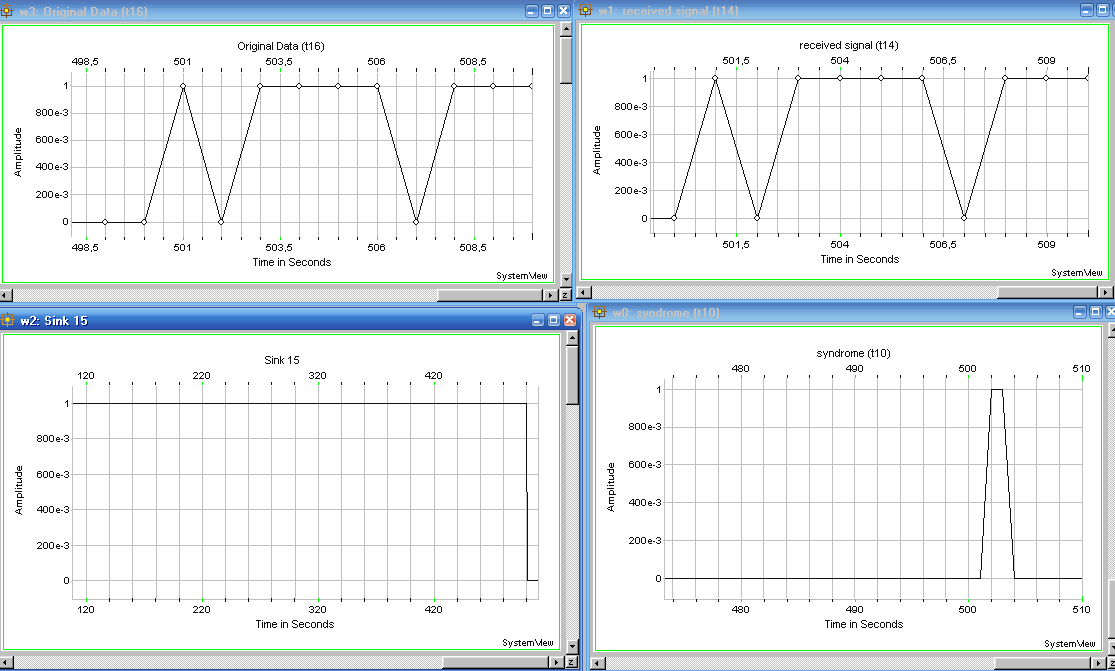Click the 'Amplitude' axis label in the Sink 15 plot
This screenshot has height=671, width=1115.
point(19,490)
